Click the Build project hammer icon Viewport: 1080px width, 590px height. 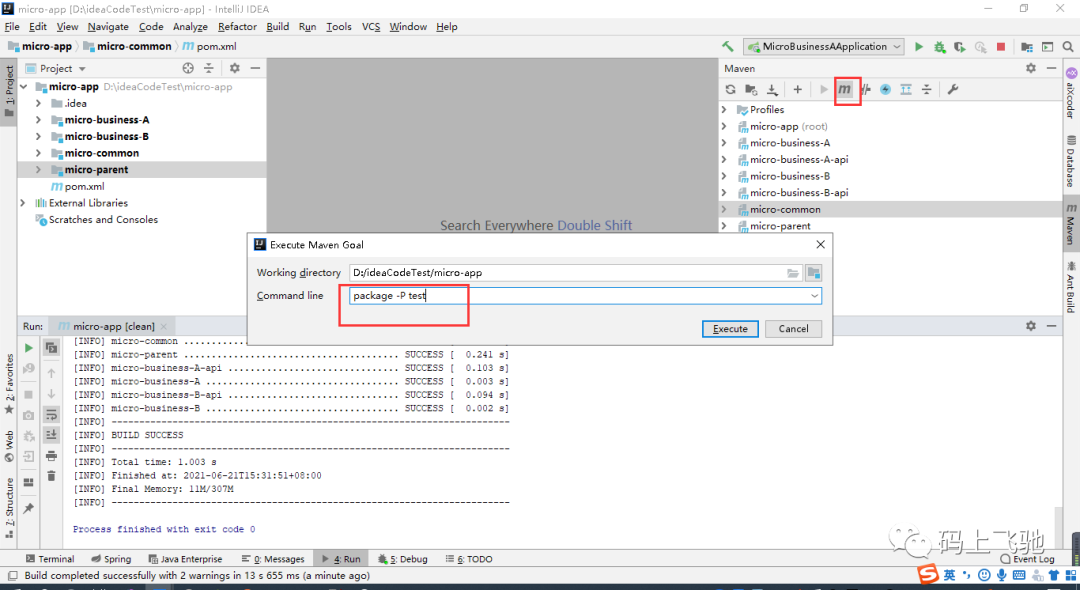pos(728,46)
